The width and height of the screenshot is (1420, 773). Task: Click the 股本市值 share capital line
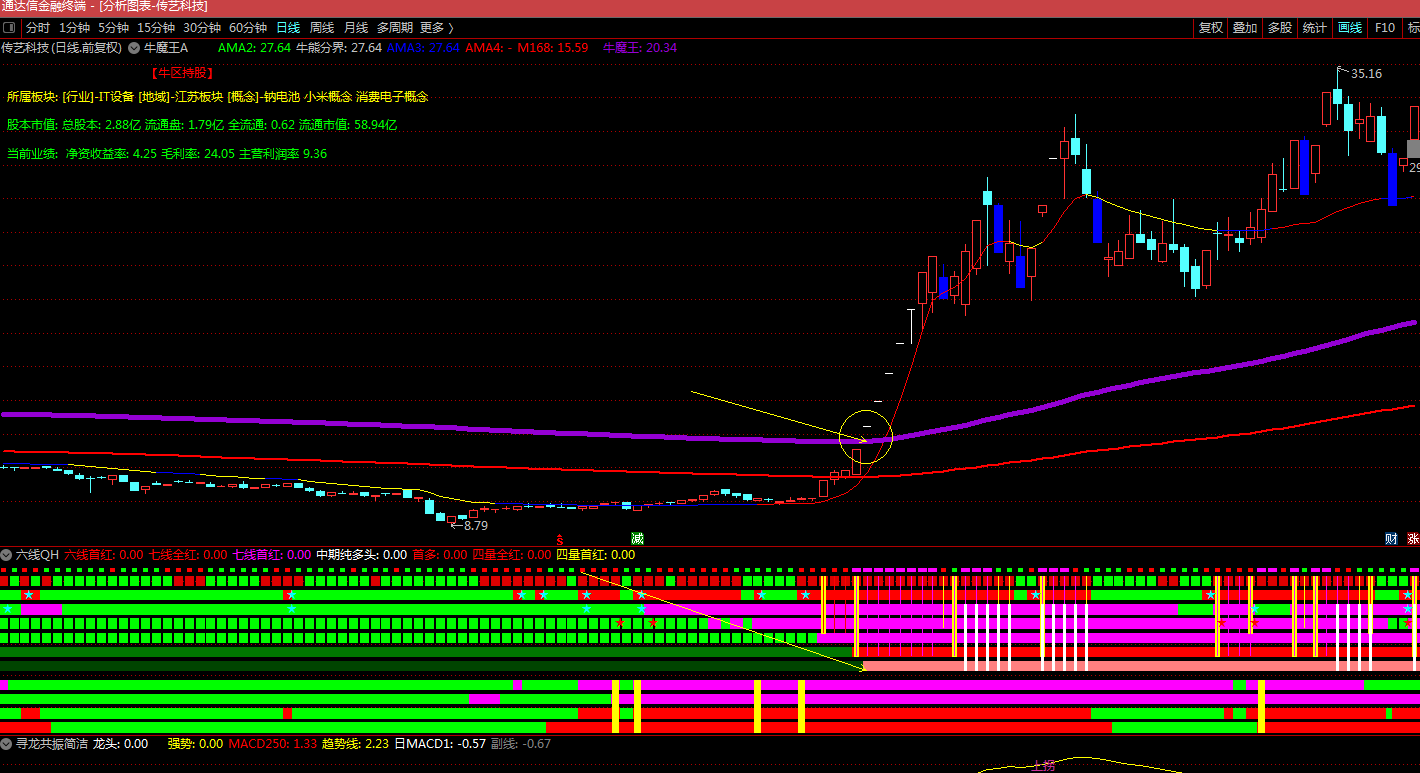202,125
